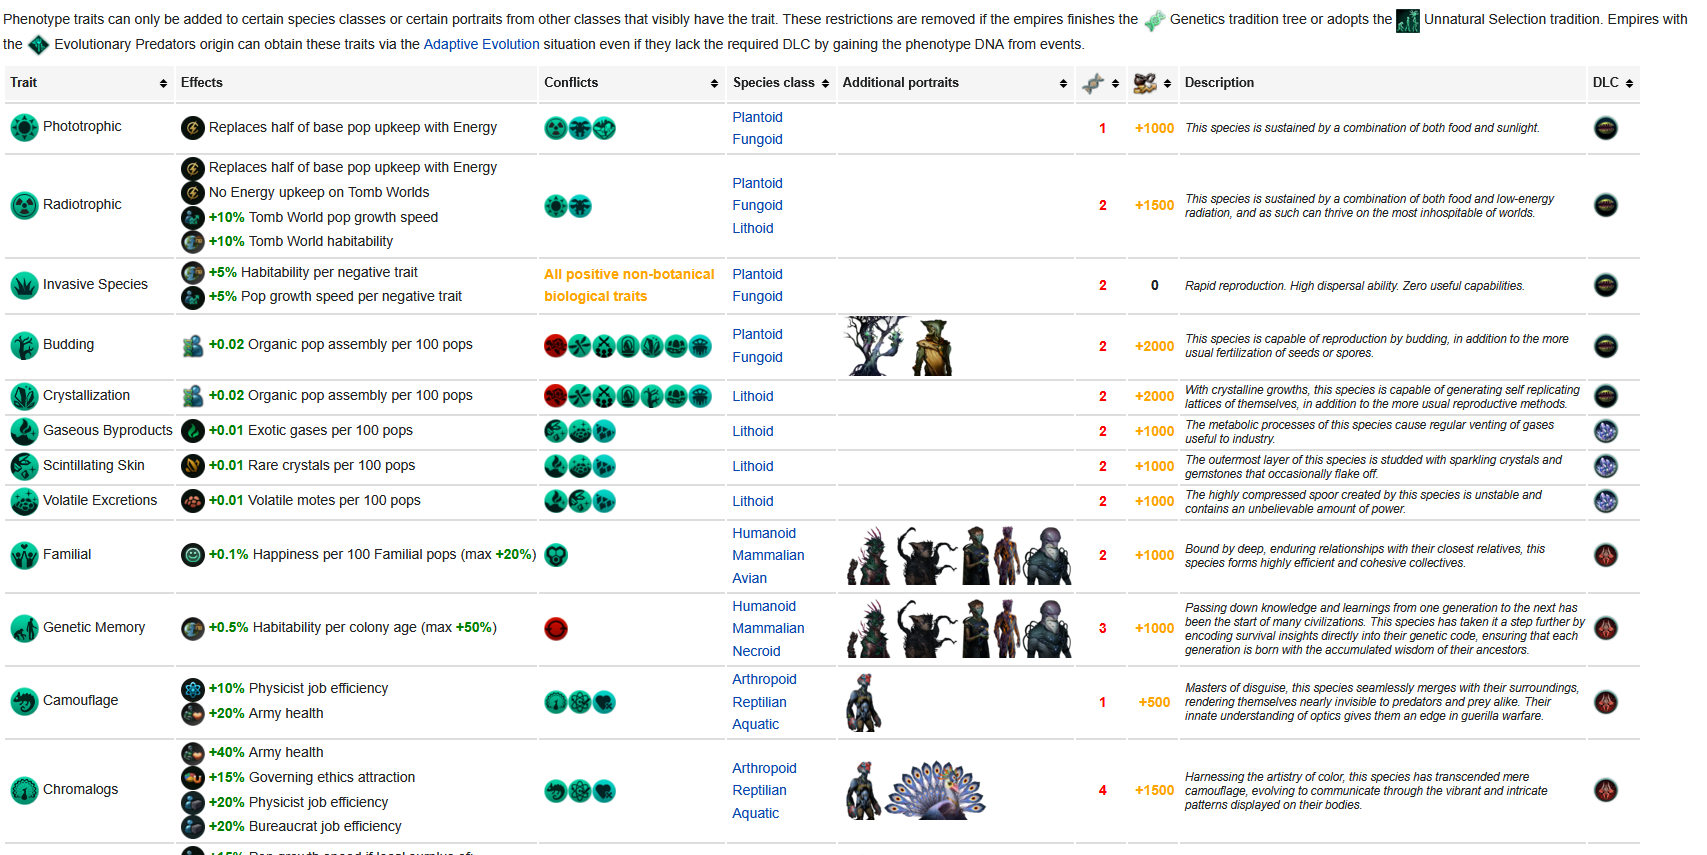Image resolution: width=1707 pixels, height=855 pixels.
Task: Click the DLC icon in Familial row
Action: (1605, 555)
